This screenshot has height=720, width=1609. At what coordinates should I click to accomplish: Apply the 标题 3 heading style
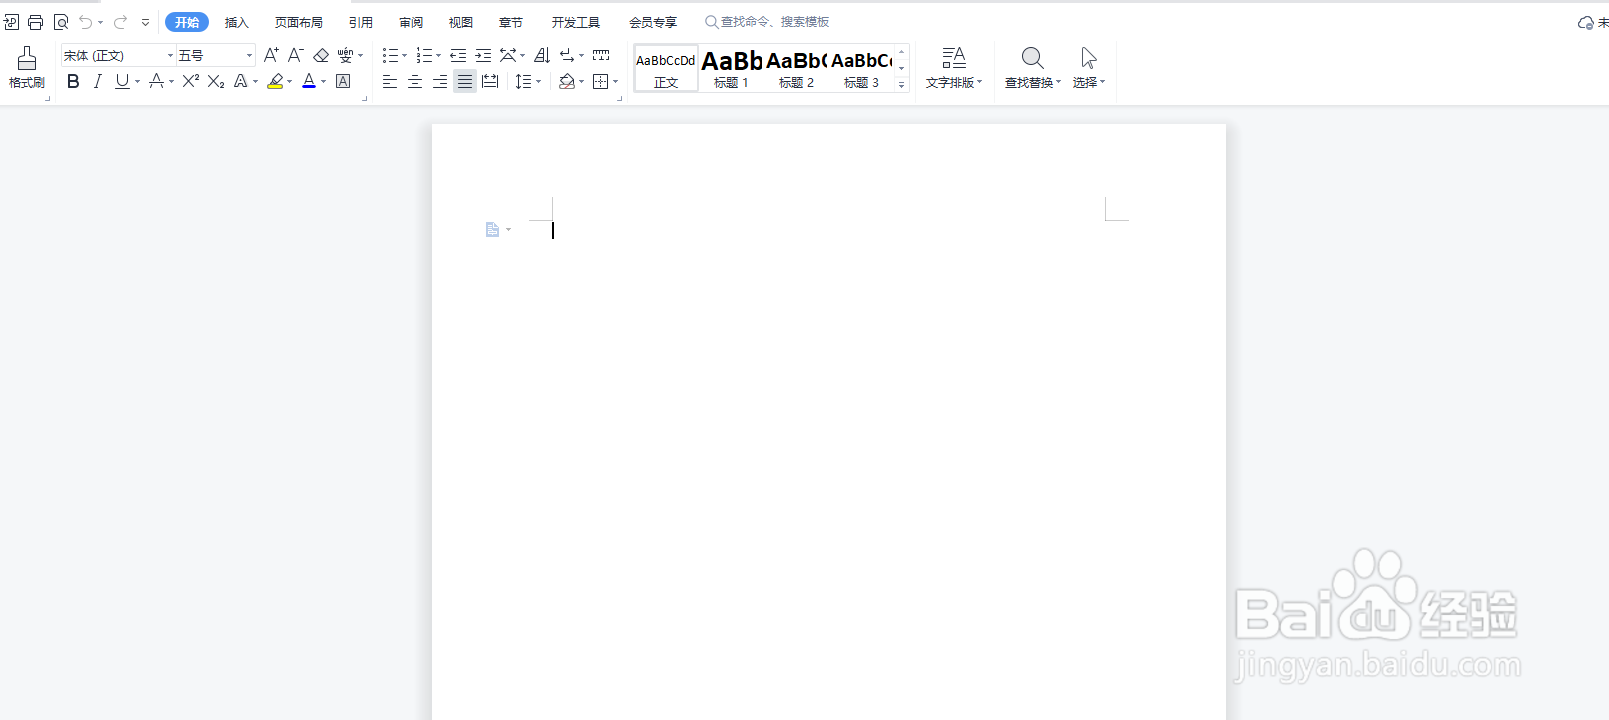[861, 68]
